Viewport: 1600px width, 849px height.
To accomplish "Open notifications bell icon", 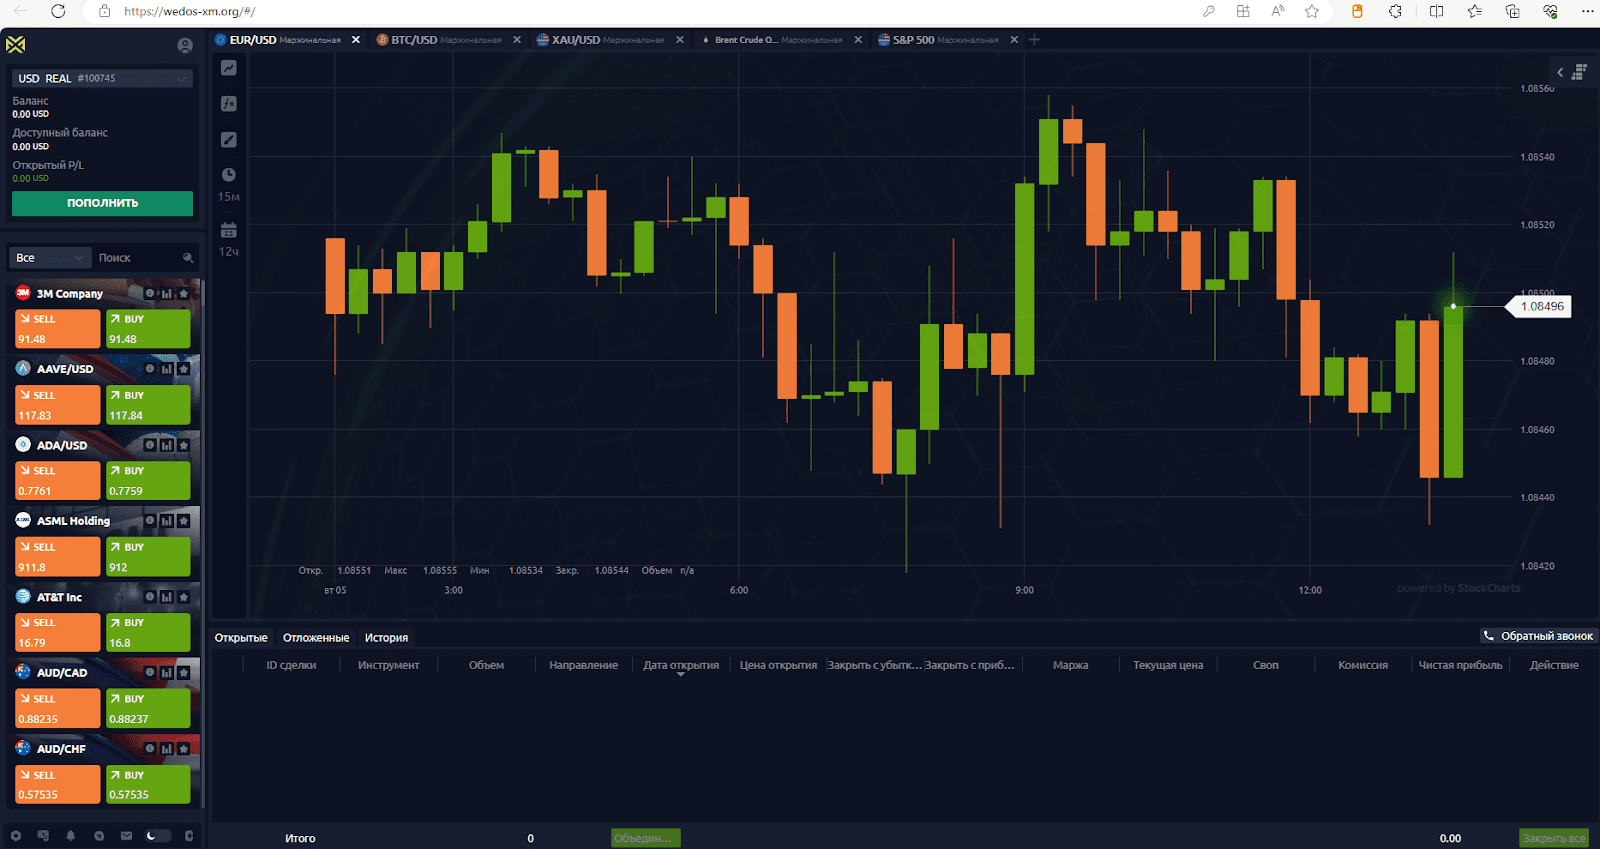I will coord(71,836).
